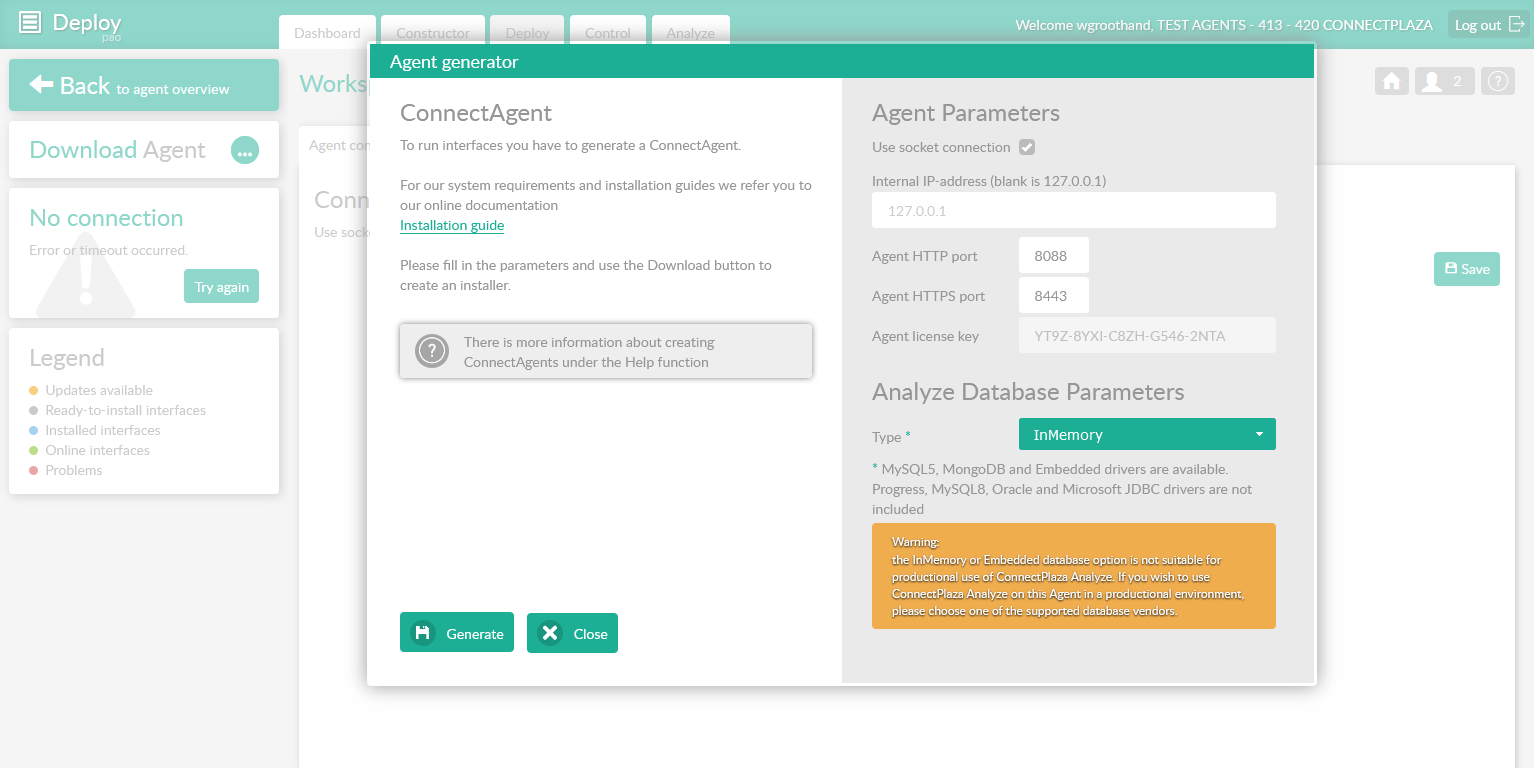Click the Save button on workspace

click(1467, 269)
